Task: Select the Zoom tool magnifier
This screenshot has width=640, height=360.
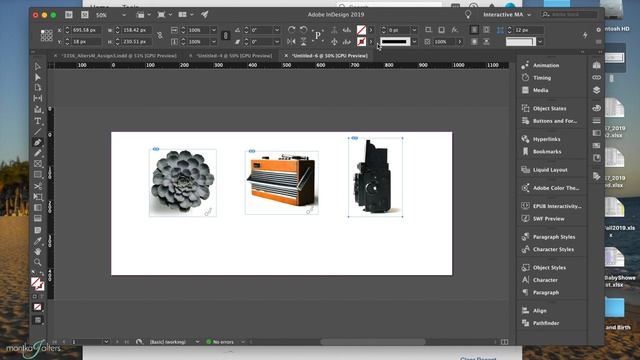Action: [38, 262]
